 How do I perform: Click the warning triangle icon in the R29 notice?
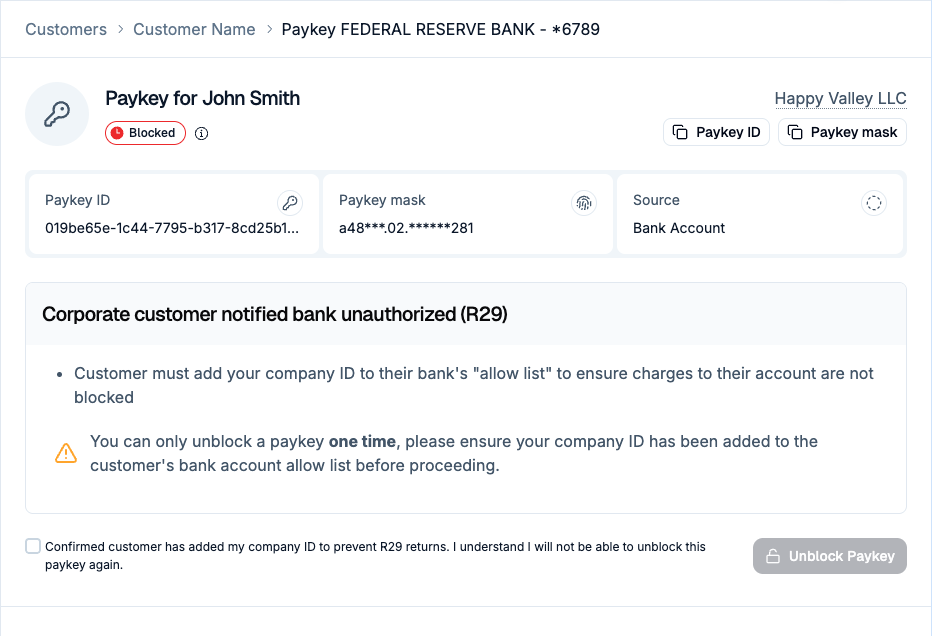coord(66,452)
